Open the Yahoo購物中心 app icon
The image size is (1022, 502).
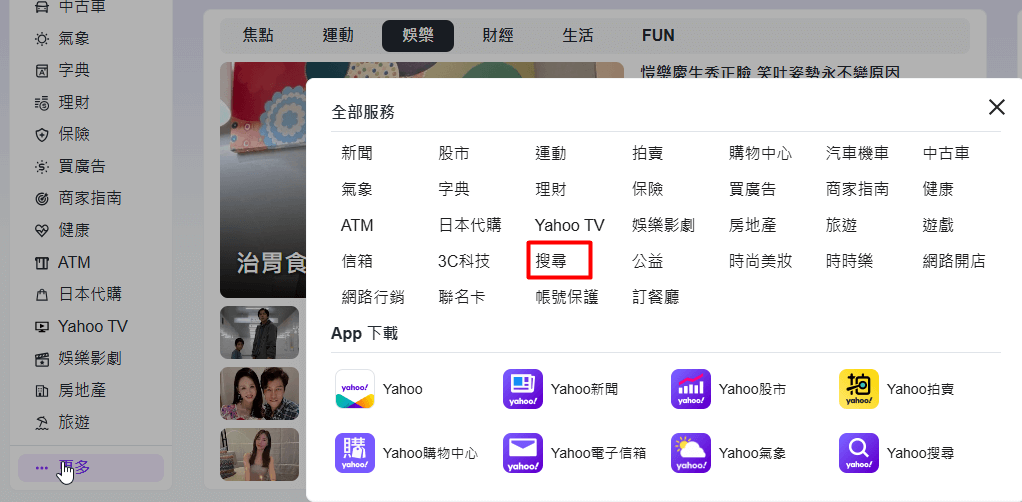355,453
